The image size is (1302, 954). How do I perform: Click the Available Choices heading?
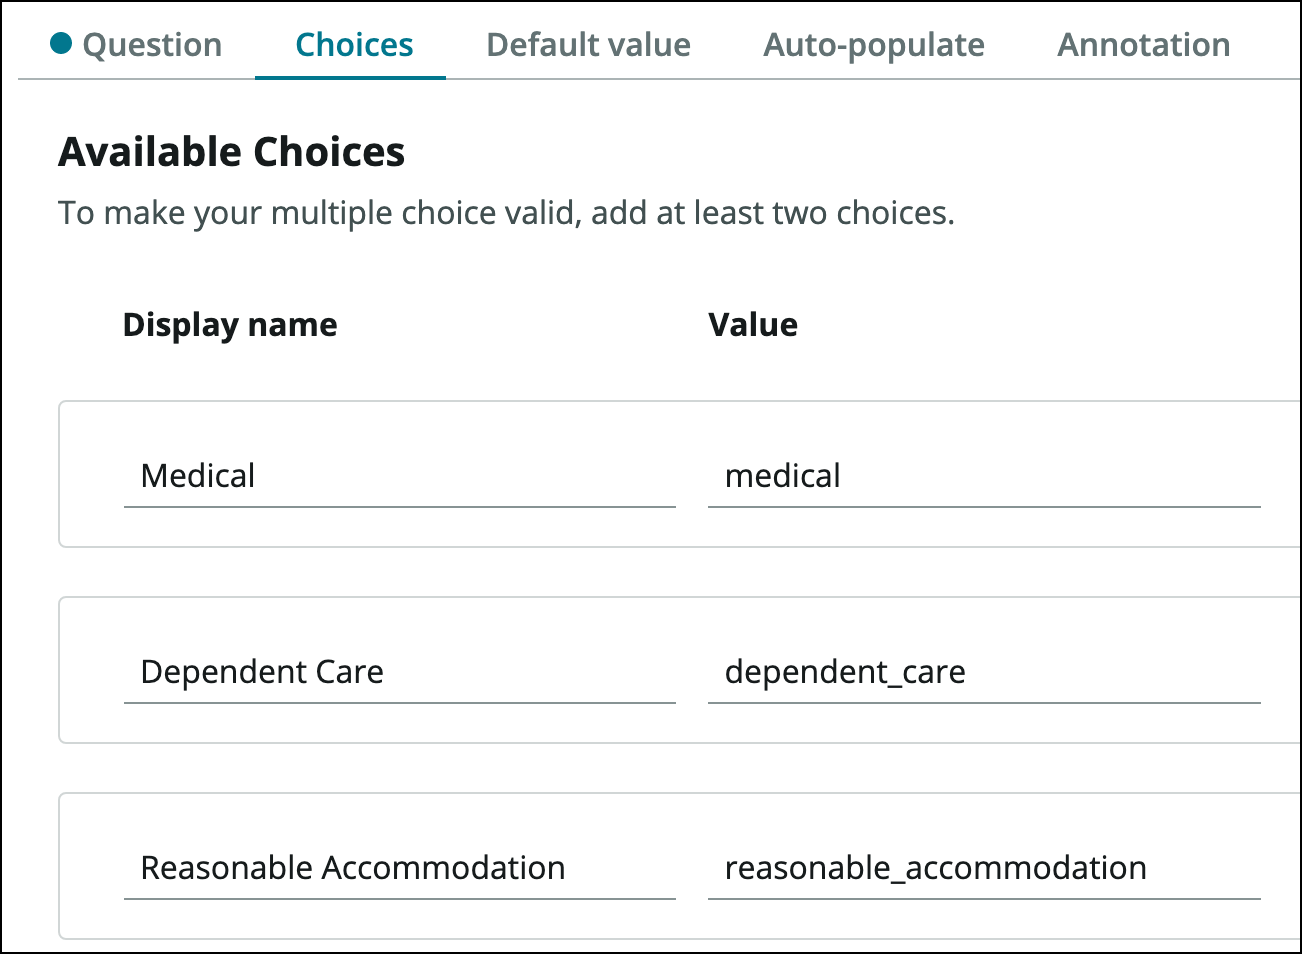tap(232, 152)
